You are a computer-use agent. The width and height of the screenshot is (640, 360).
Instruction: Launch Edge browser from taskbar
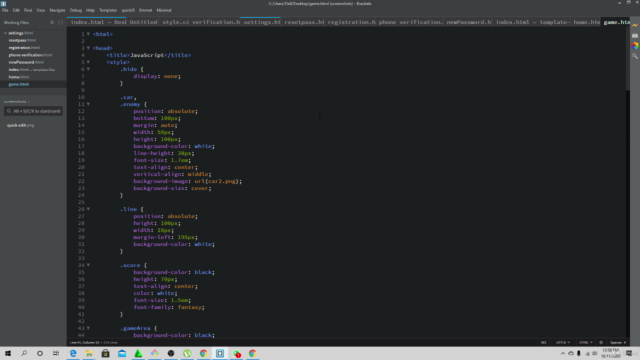coord(73,353)
